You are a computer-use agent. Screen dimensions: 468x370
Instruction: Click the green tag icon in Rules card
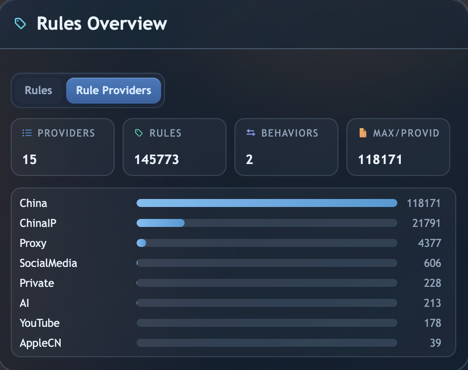pyautogui.click(x=139, y=133)
